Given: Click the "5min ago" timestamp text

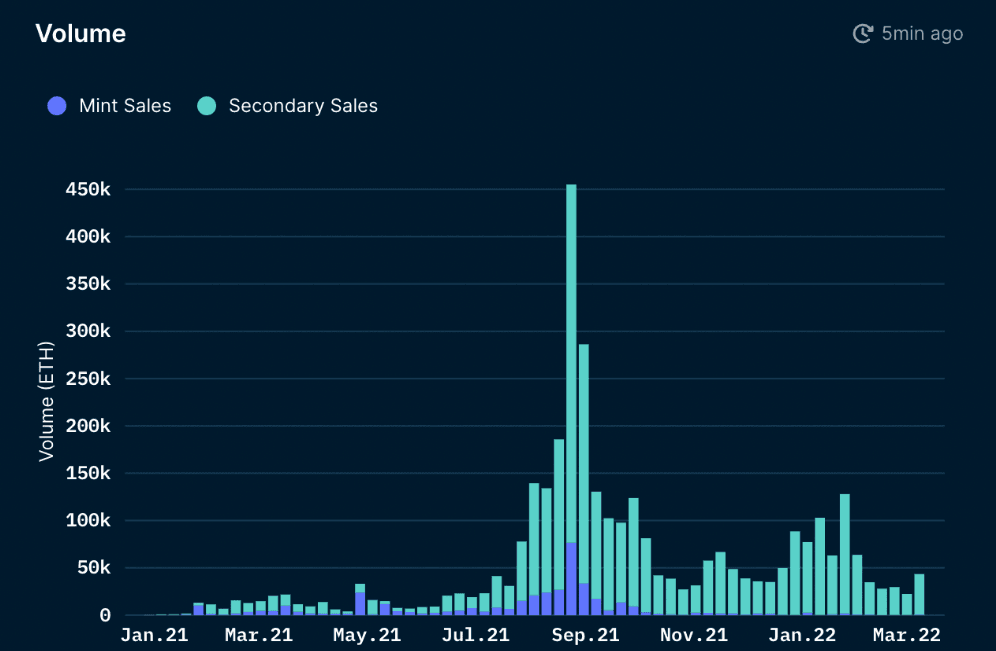Looking at the screenshot, I should 922,34.
